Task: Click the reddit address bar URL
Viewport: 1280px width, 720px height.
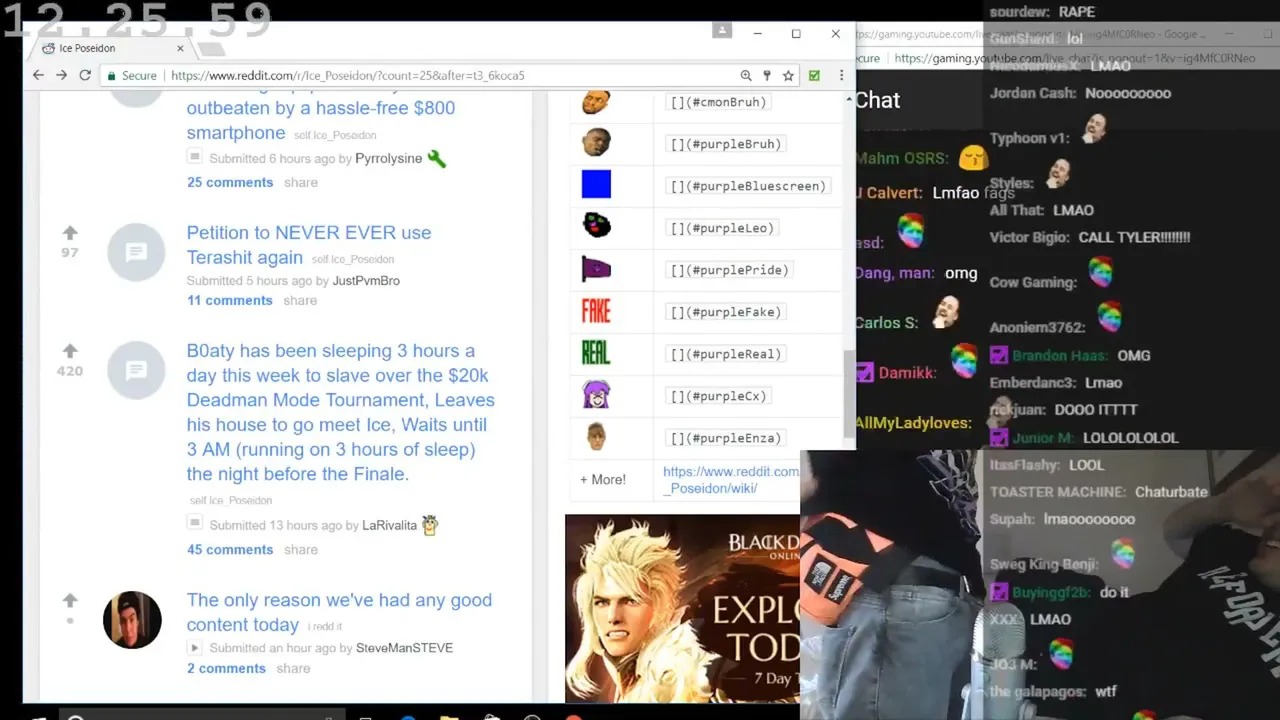Action: 347,75
